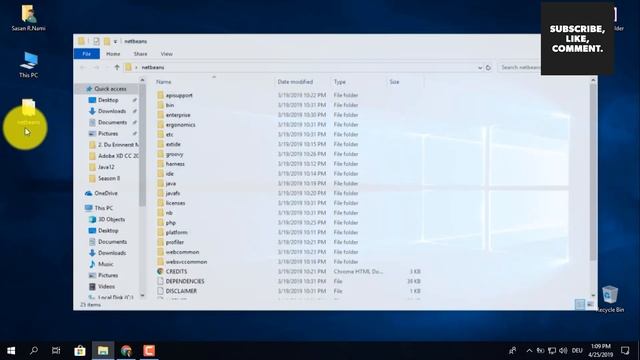Select the DISCLAIMER file icon
Image resolution: width=640 pixels, height=360 pixels.
point(160,291)
